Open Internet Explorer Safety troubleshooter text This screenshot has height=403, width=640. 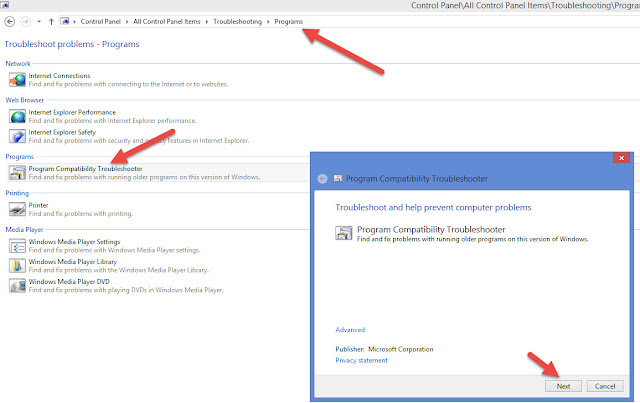click(62, 132)
